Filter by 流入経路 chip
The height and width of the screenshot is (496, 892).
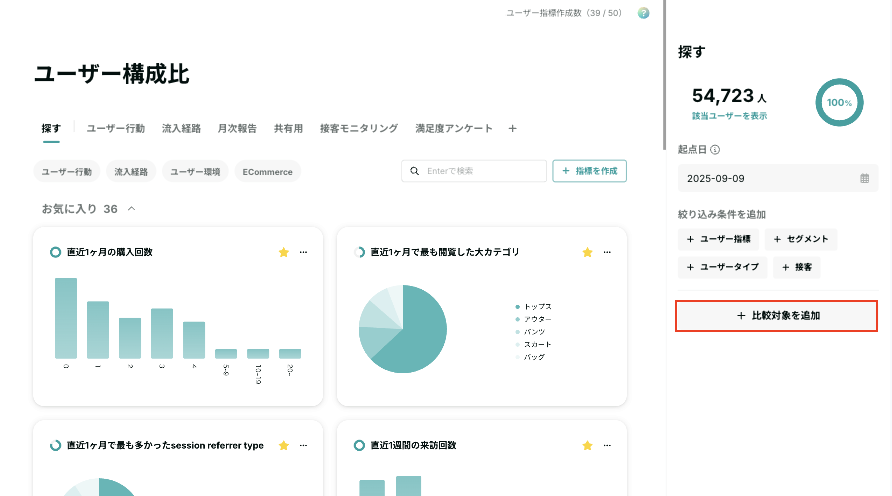[x=131, y=172]
